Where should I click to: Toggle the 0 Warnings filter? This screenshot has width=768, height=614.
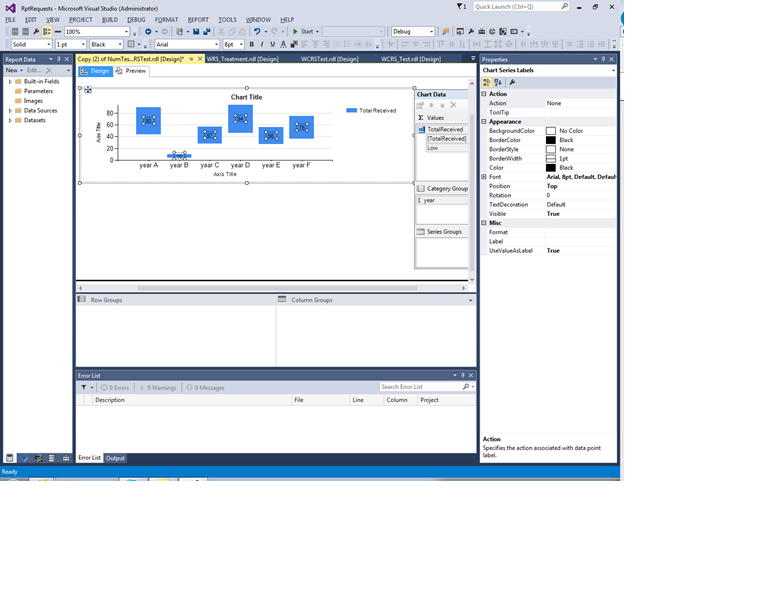158,387
